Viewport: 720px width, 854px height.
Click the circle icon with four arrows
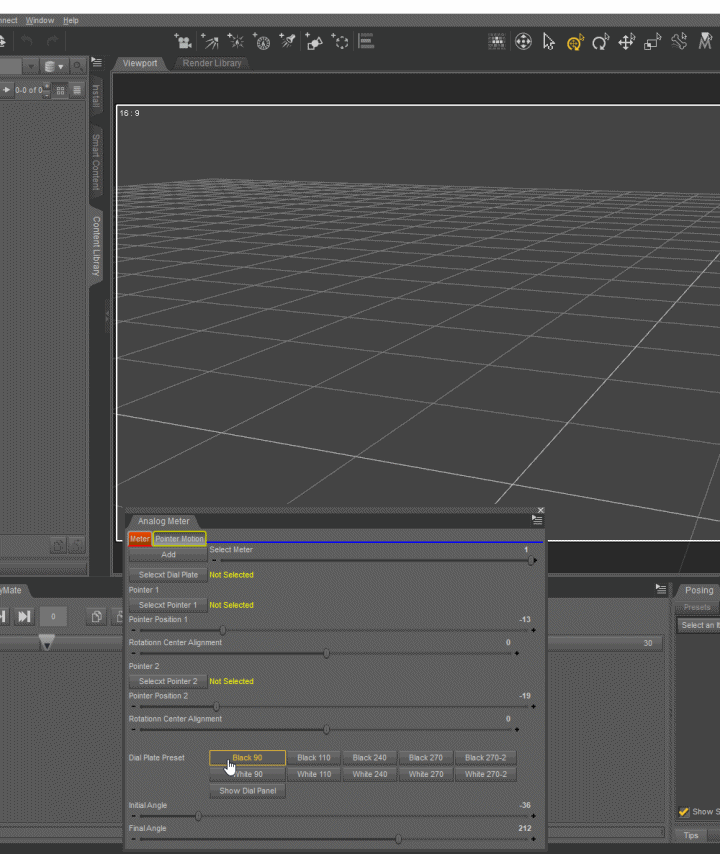[523, 41]
